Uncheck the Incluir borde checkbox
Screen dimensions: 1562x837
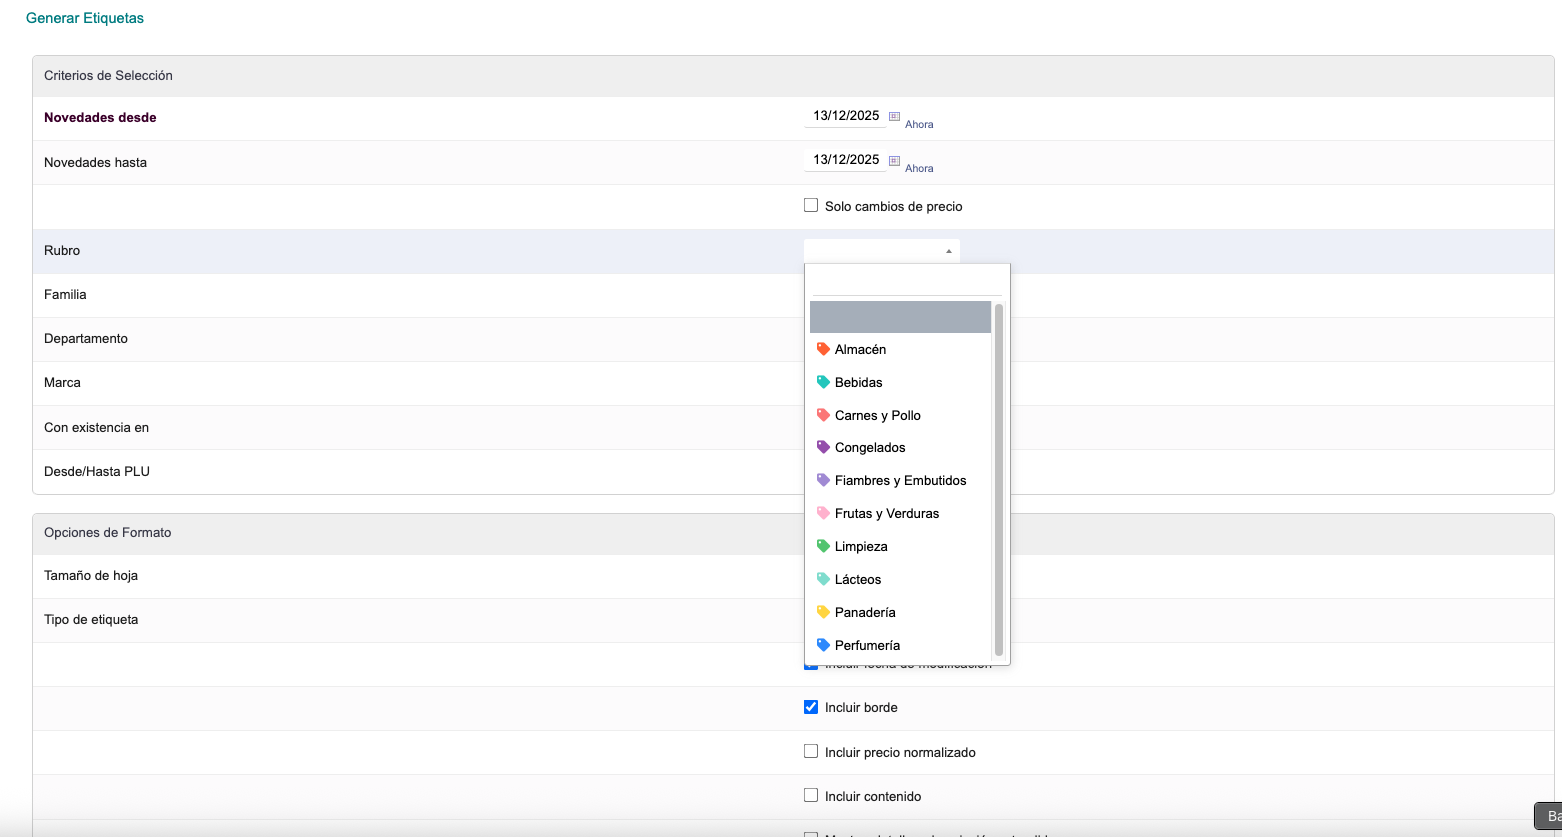(811, 707)
